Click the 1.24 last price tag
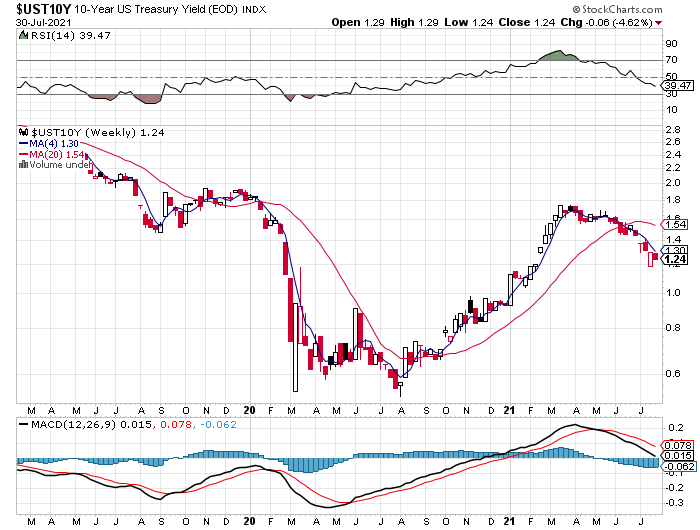This screenshot has width=700, height=530. click(675, 259)
